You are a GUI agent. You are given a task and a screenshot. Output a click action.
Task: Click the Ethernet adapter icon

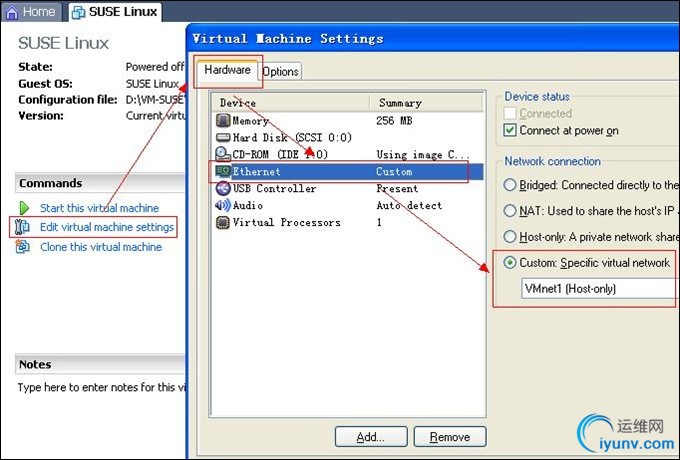pyautogui.click(x=223, y=171)
